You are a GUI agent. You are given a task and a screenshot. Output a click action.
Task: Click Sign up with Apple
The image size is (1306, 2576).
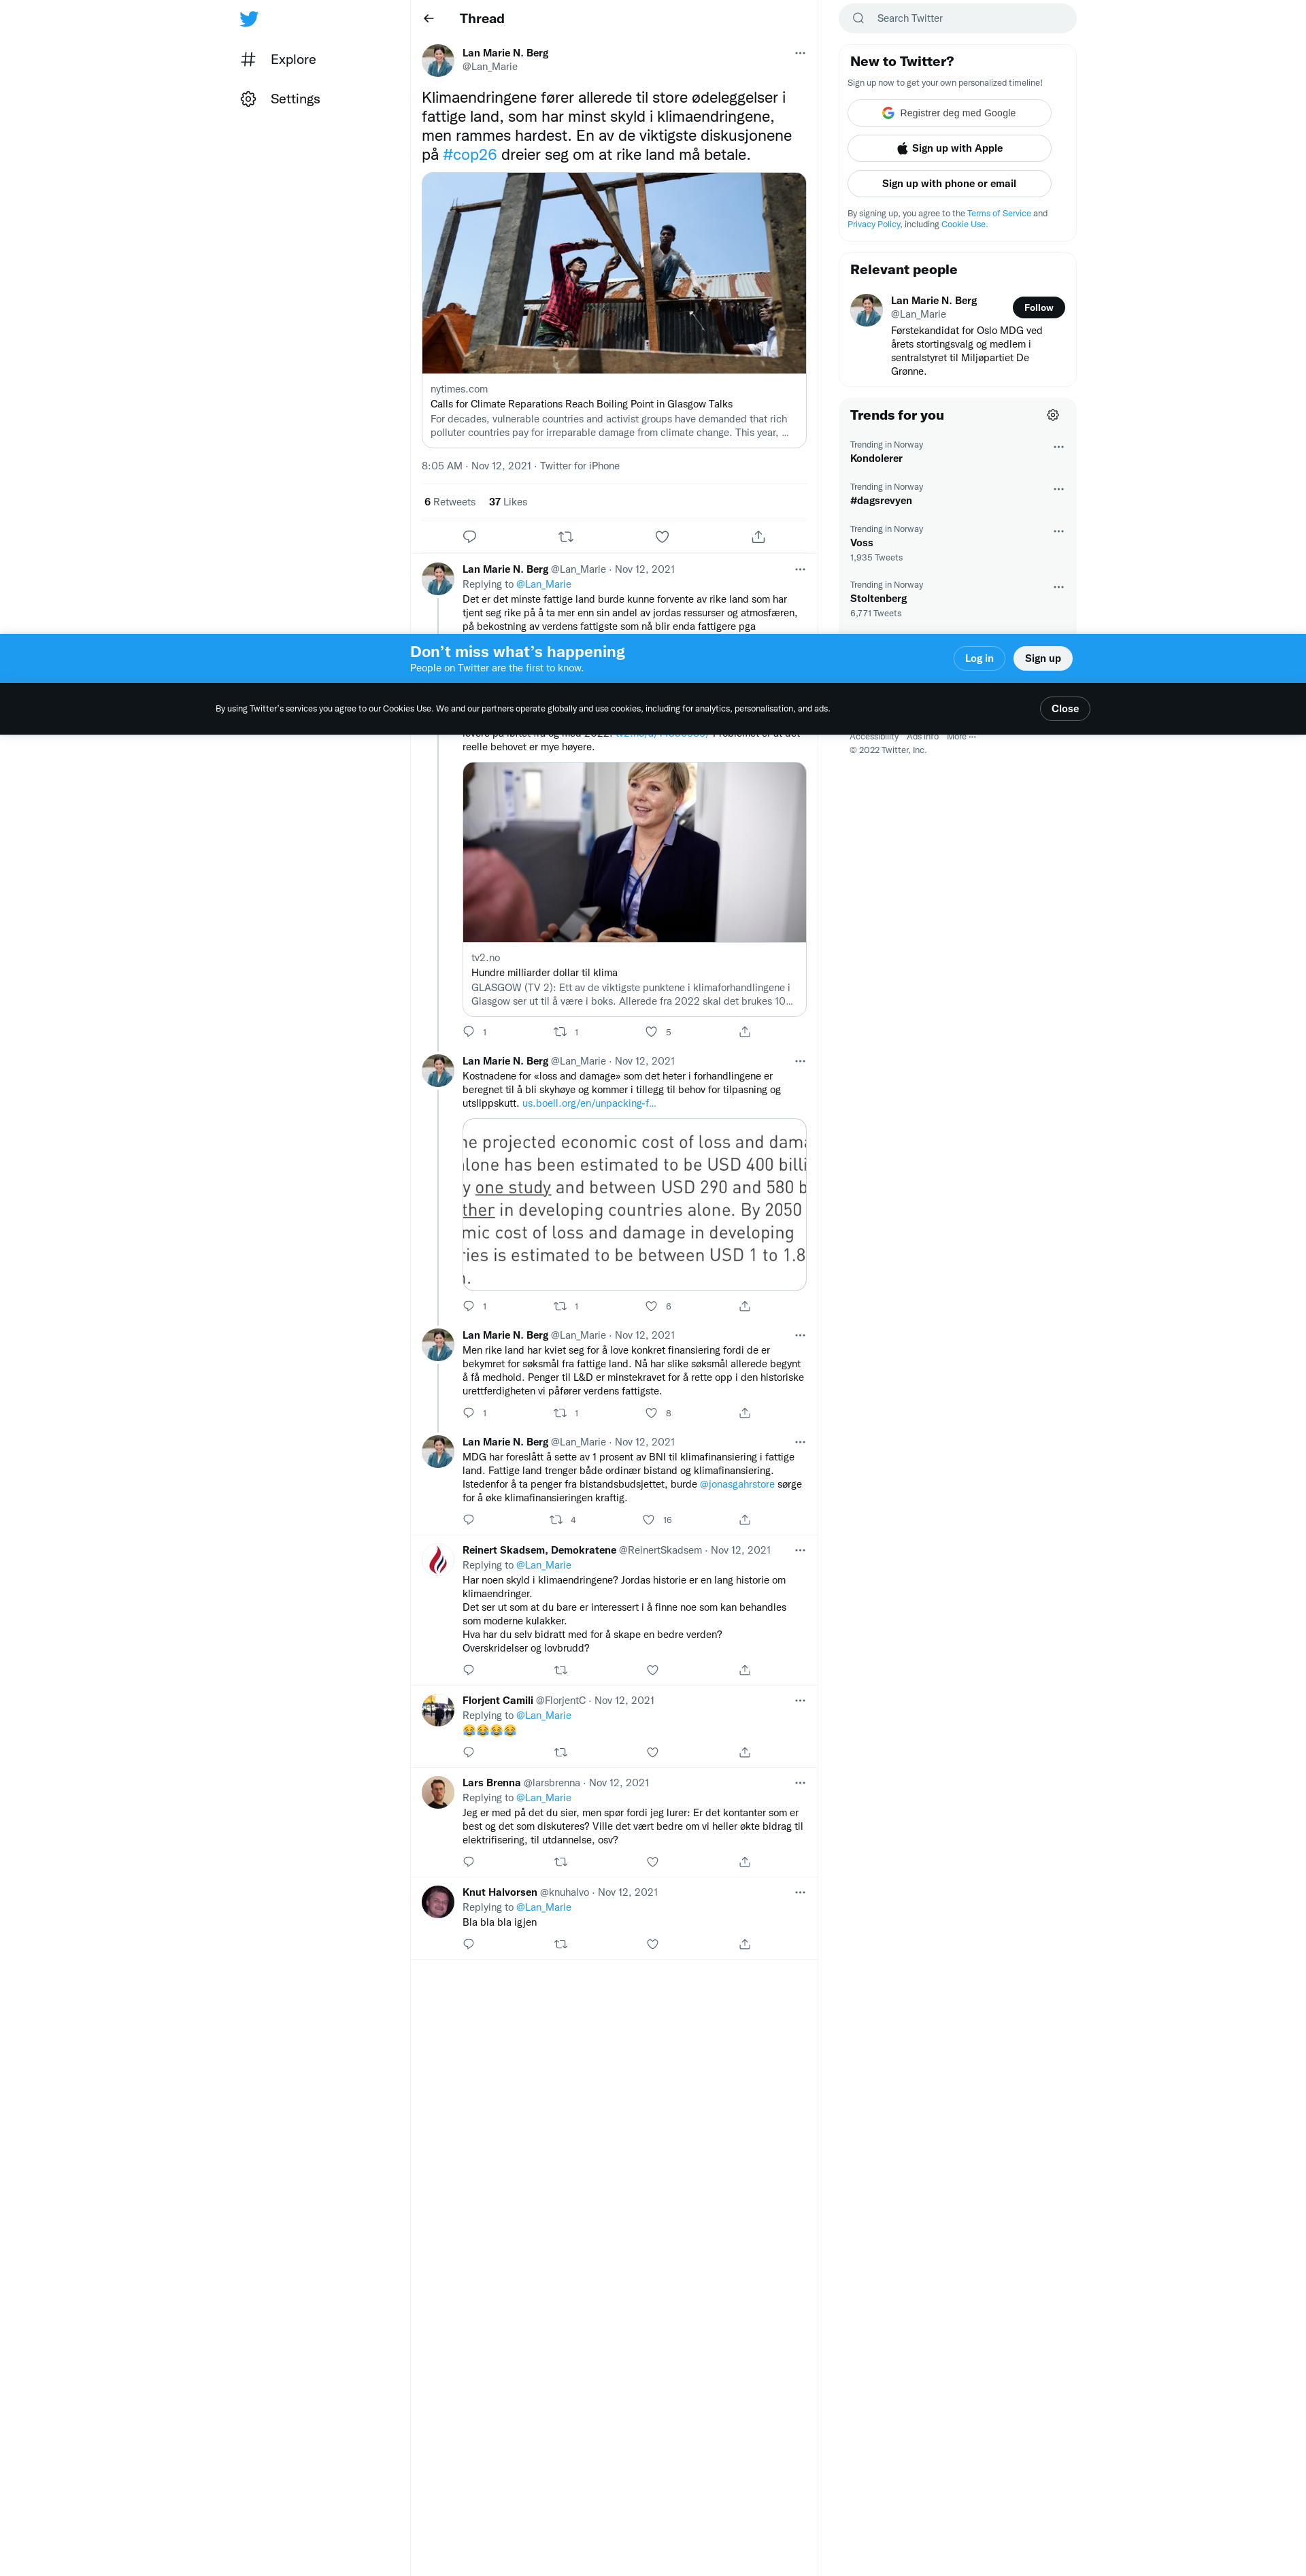949,148
